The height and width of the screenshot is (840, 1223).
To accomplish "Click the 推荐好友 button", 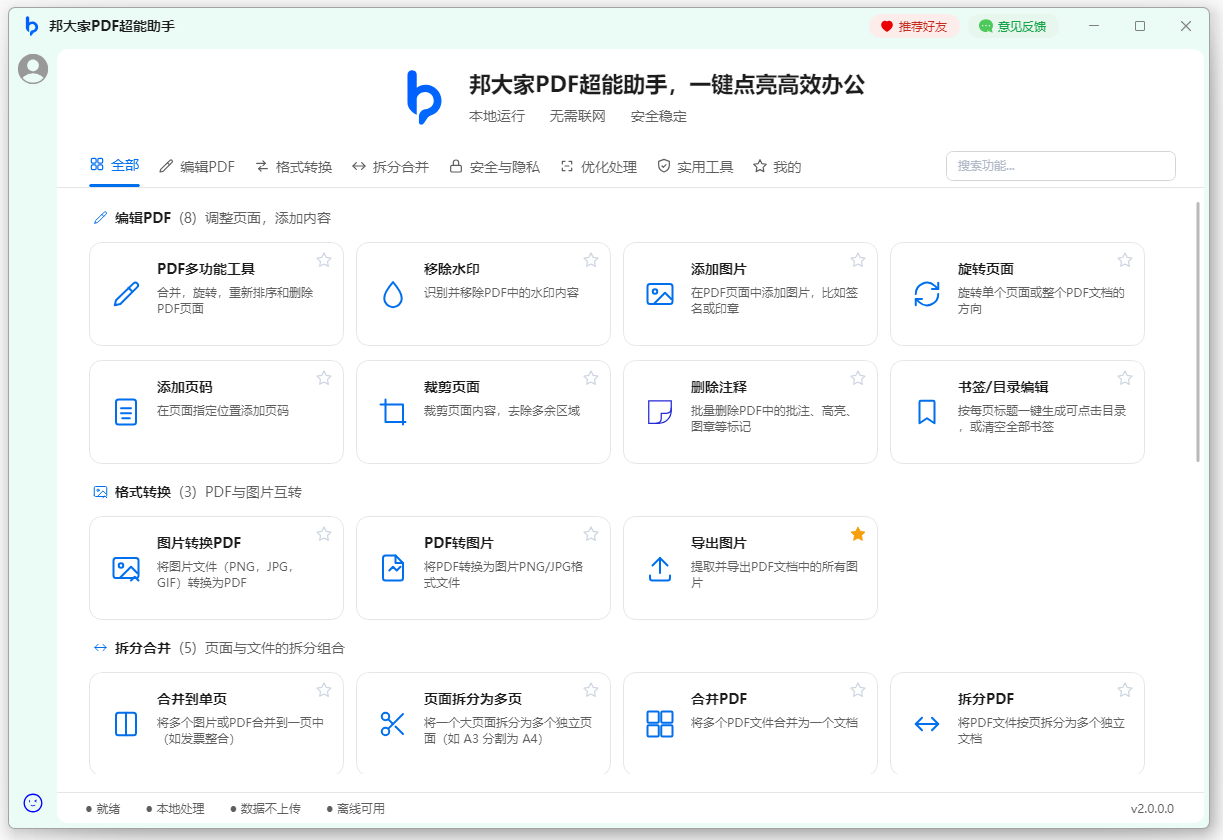I will click(914, 26).
